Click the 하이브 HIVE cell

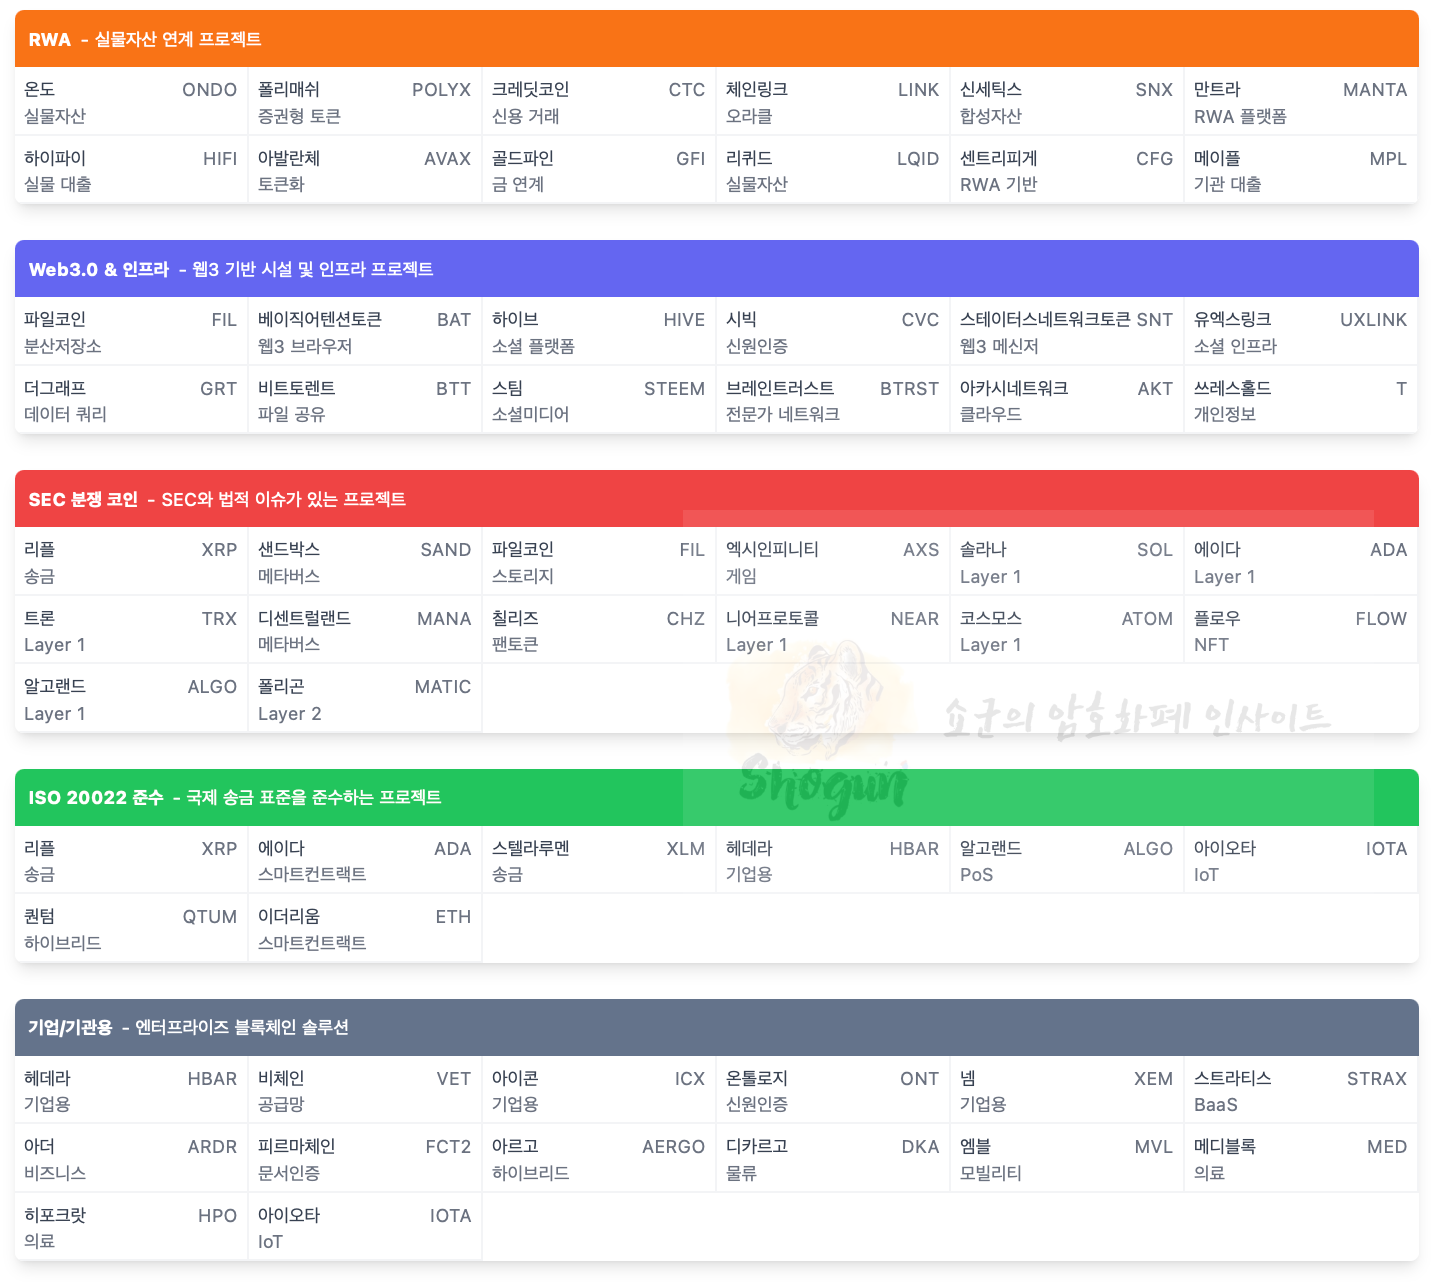coord(599,332)
